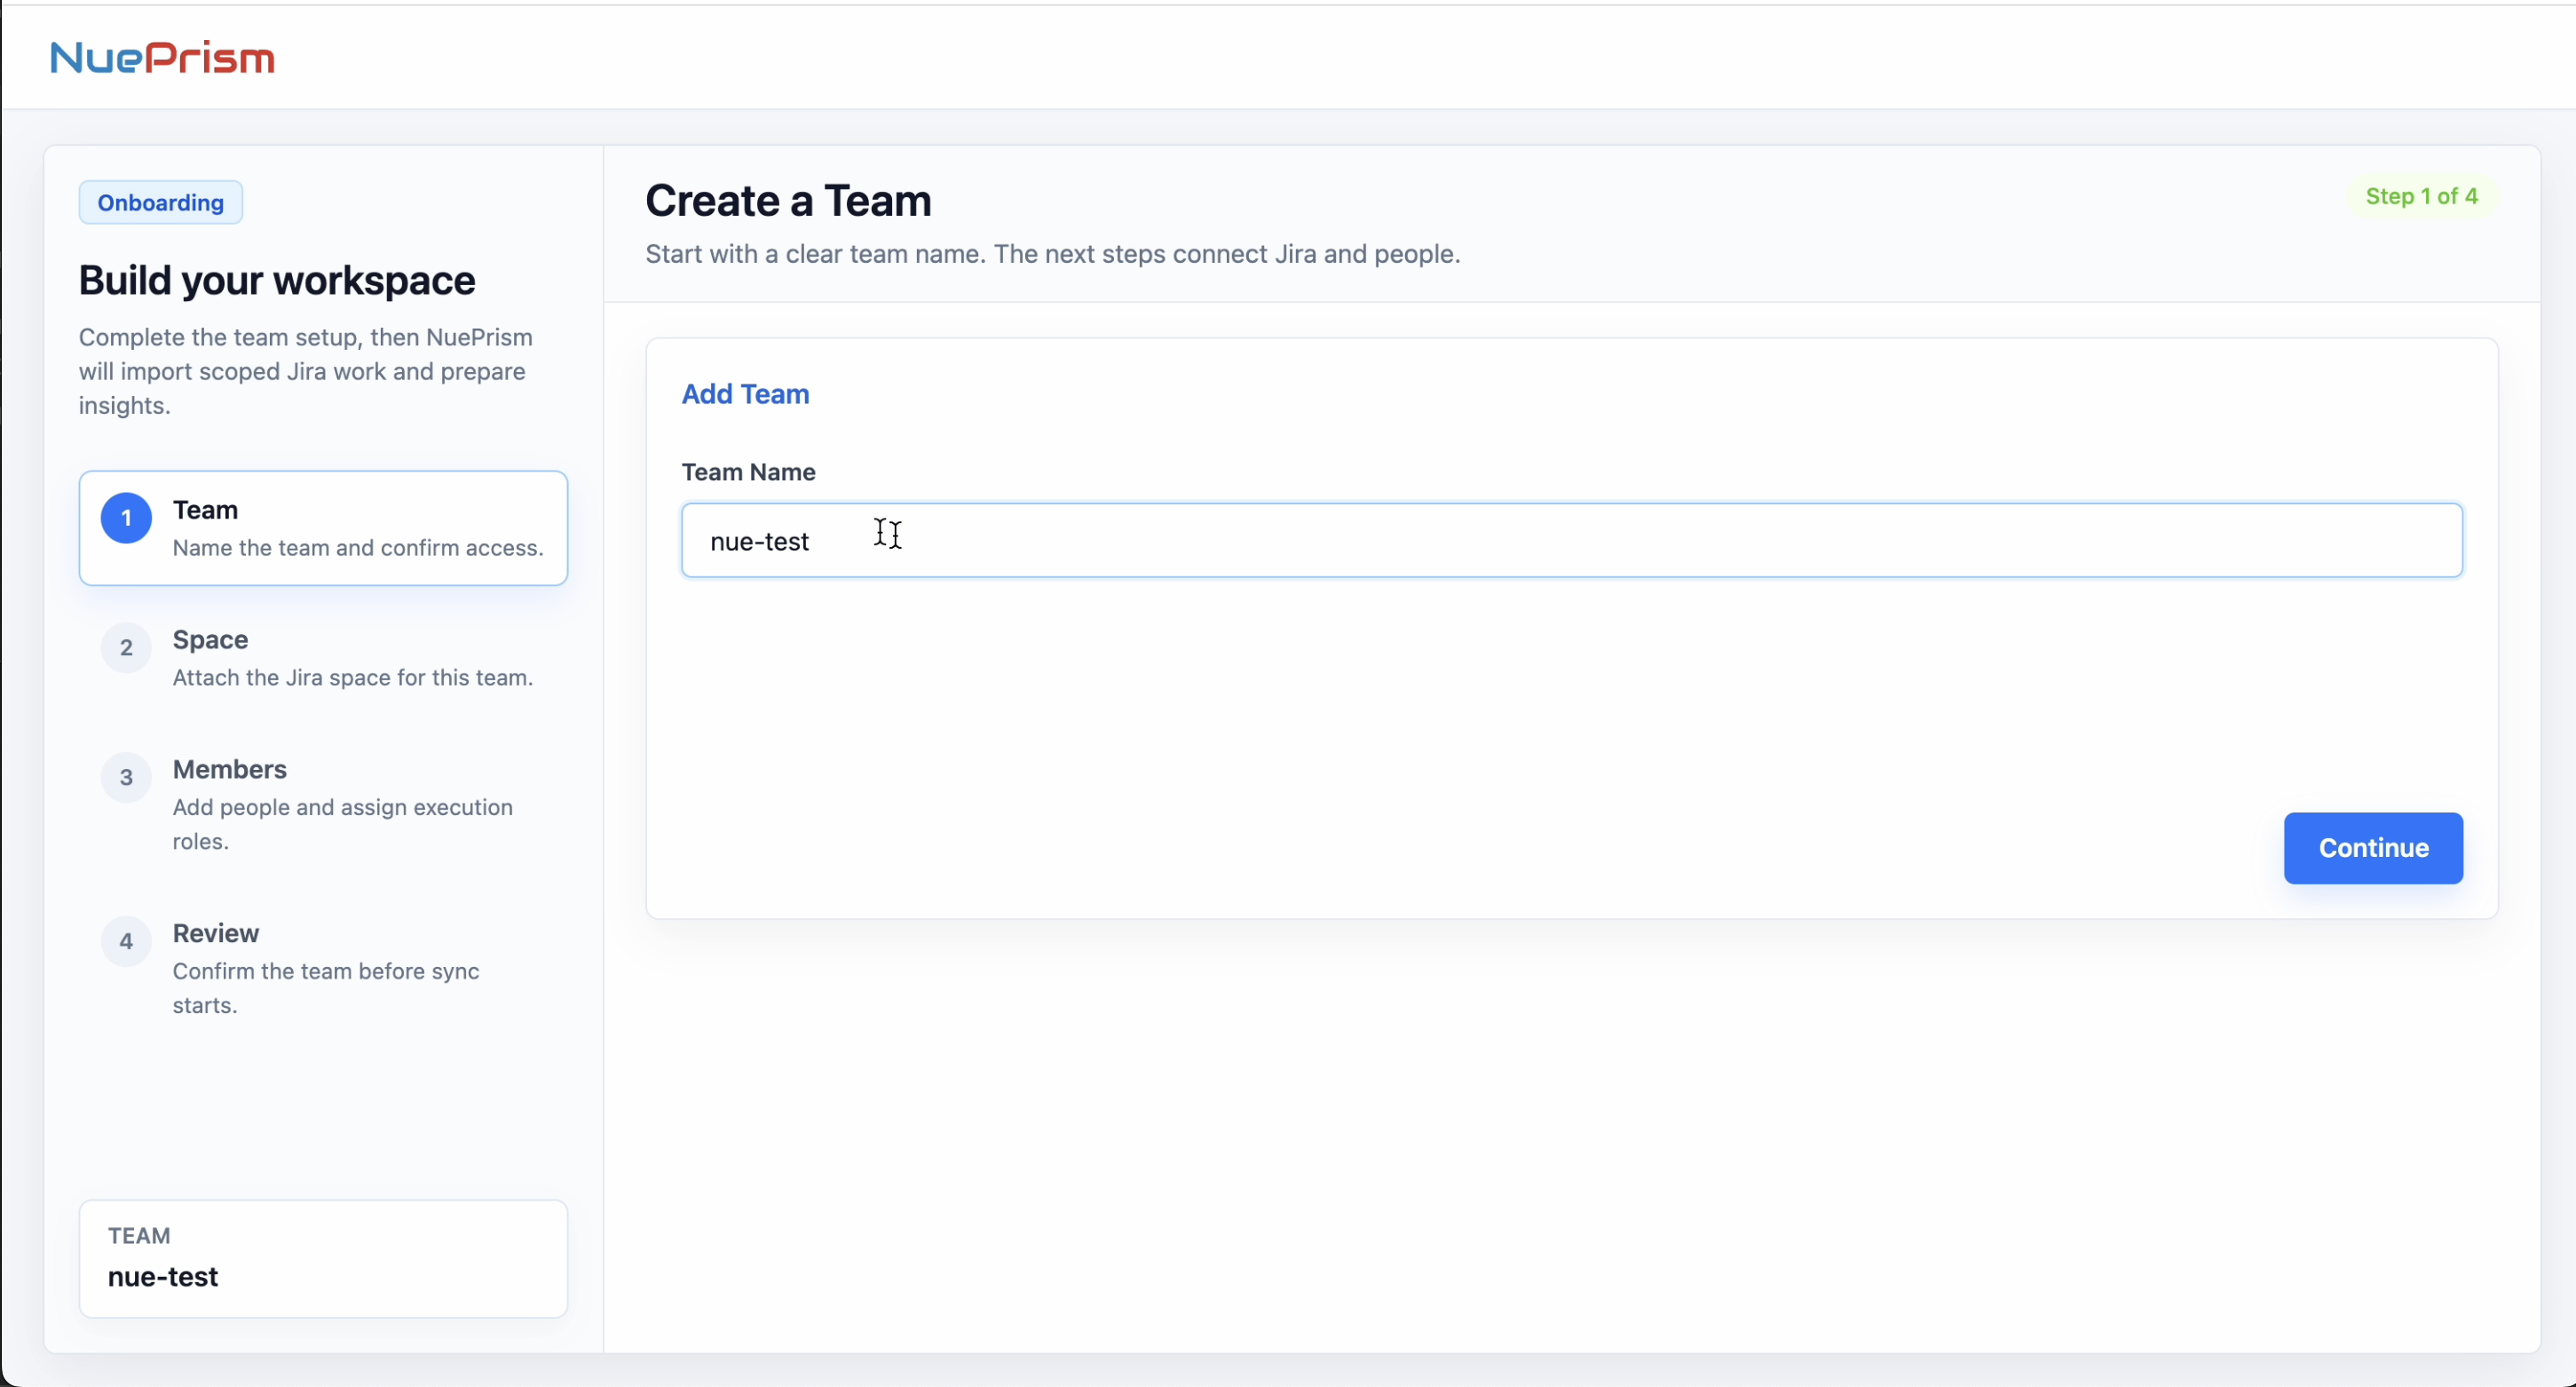Select the step 2 circle icon

click(x=126, y=648)
